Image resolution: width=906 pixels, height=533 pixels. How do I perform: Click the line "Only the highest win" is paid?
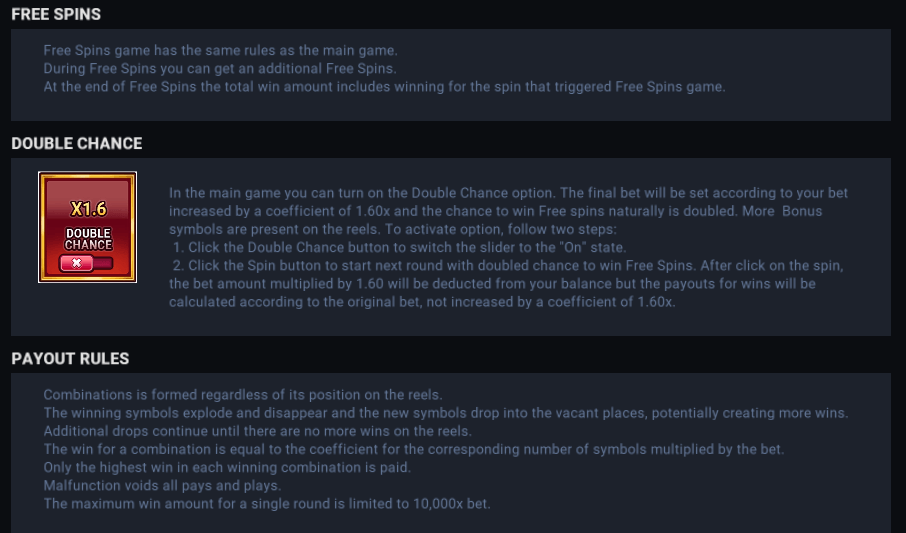[x=227, y=467]
